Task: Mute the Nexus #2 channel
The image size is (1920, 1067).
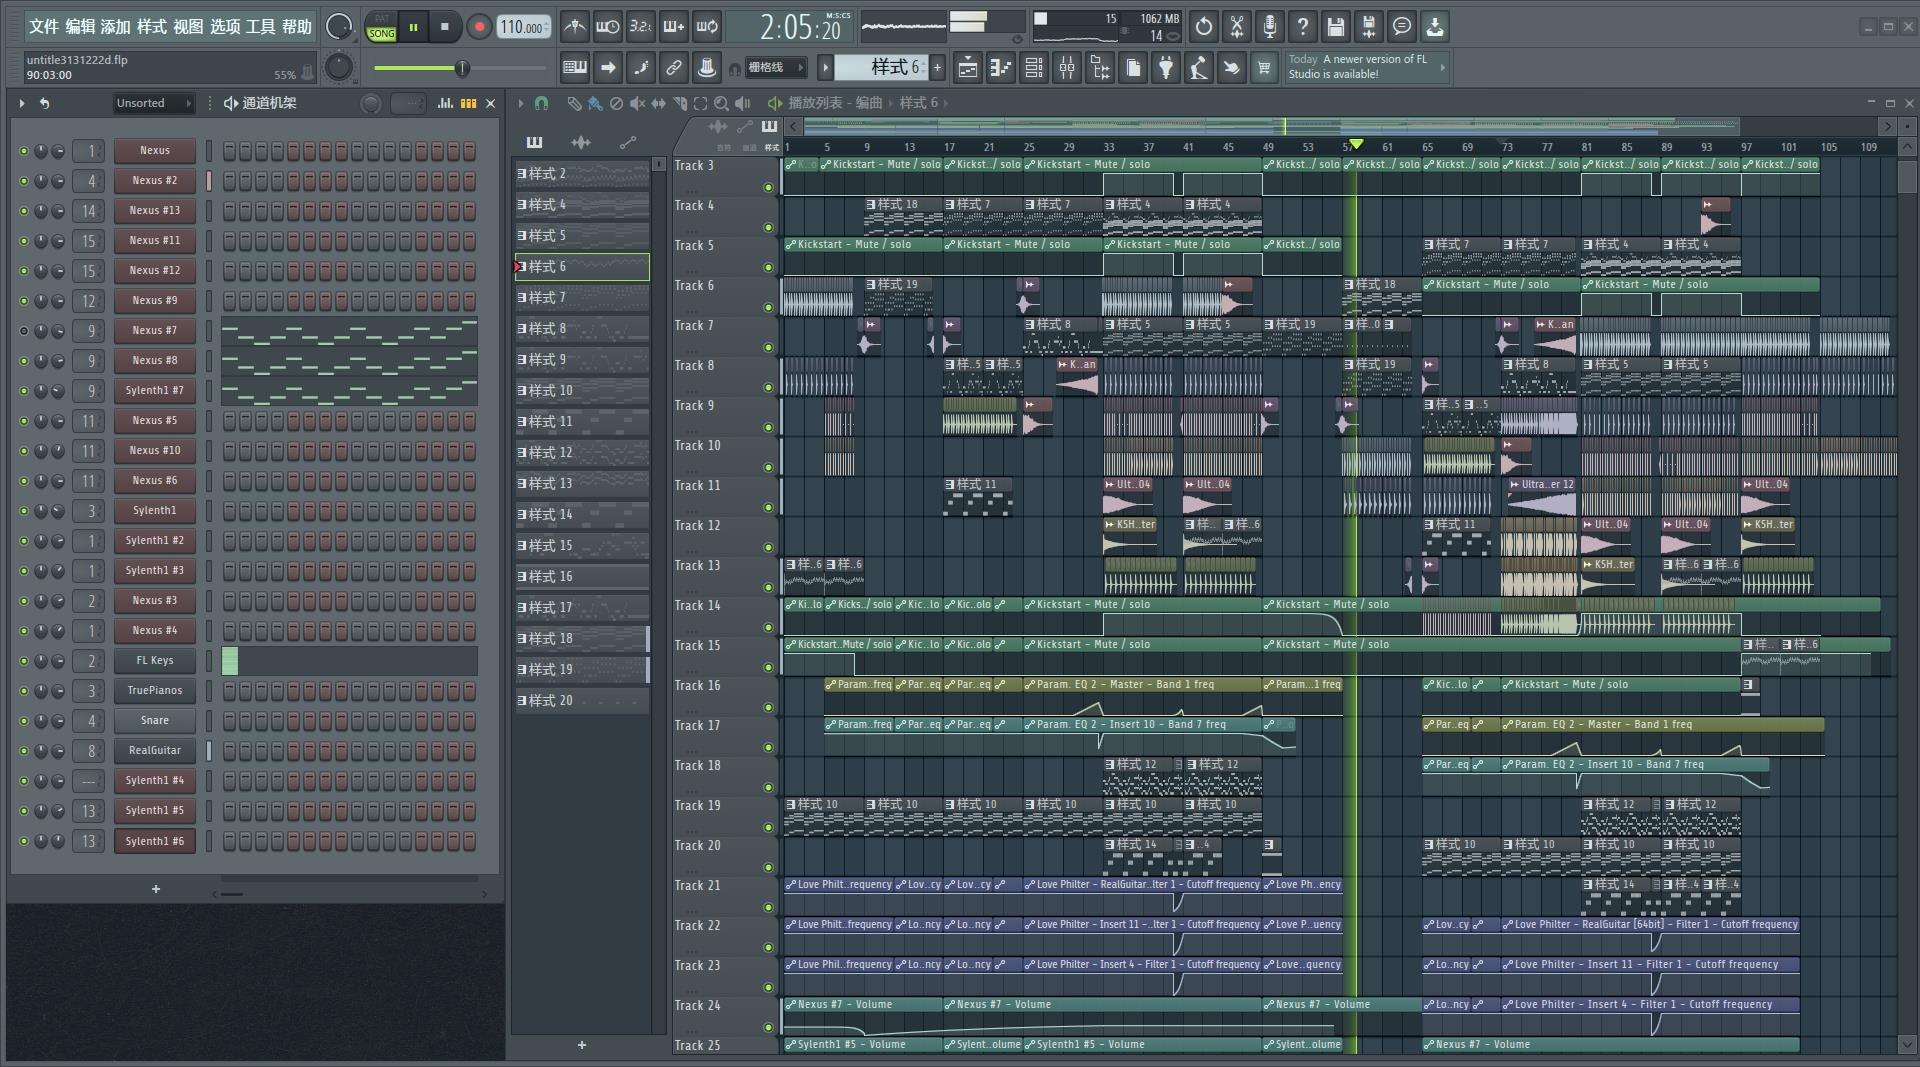Action: 24,181
